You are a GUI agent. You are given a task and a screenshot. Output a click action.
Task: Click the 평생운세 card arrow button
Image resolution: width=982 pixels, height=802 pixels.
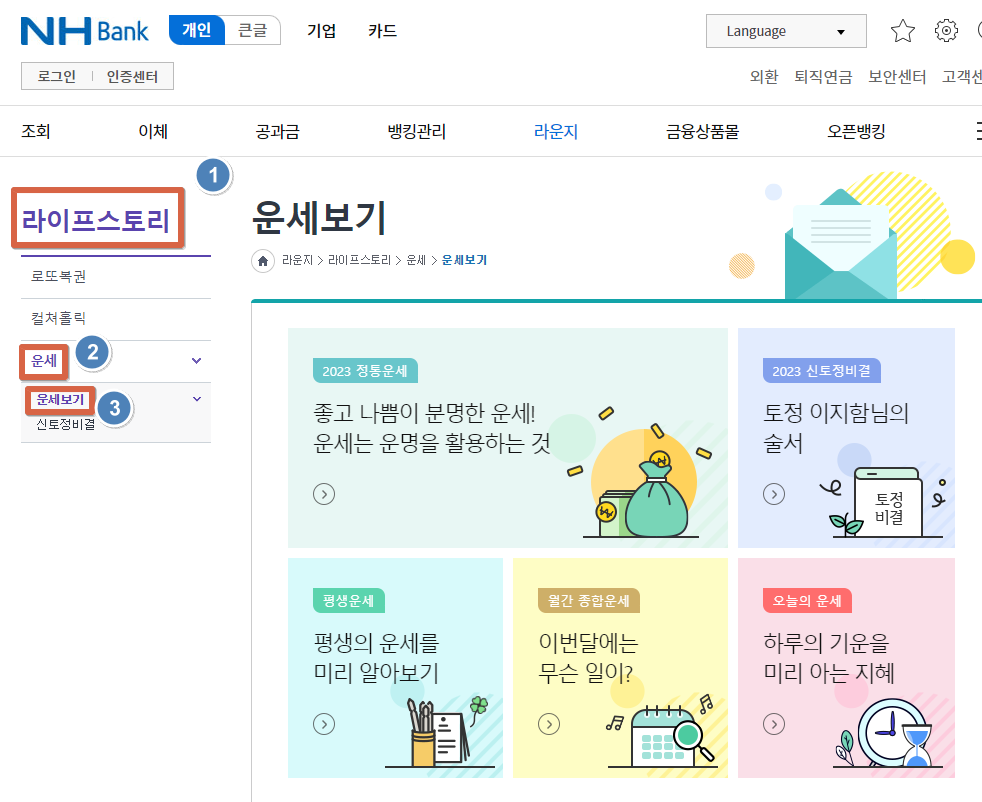(x=324, y=724)
